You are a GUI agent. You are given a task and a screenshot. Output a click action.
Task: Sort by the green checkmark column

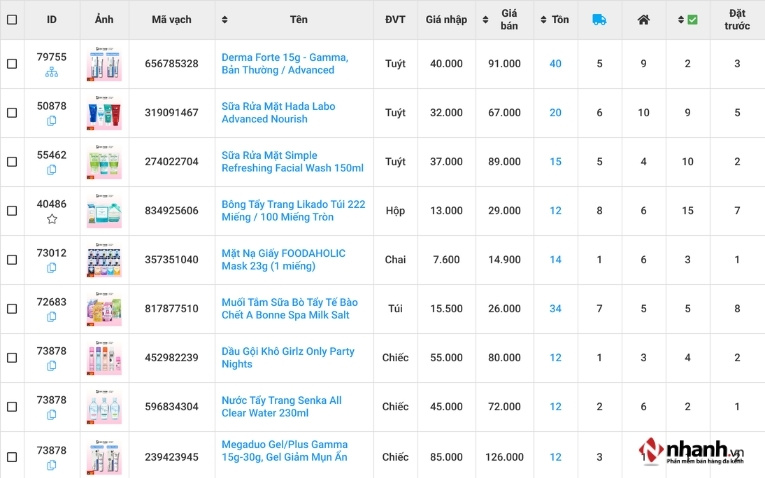click(x=681, y=20)
